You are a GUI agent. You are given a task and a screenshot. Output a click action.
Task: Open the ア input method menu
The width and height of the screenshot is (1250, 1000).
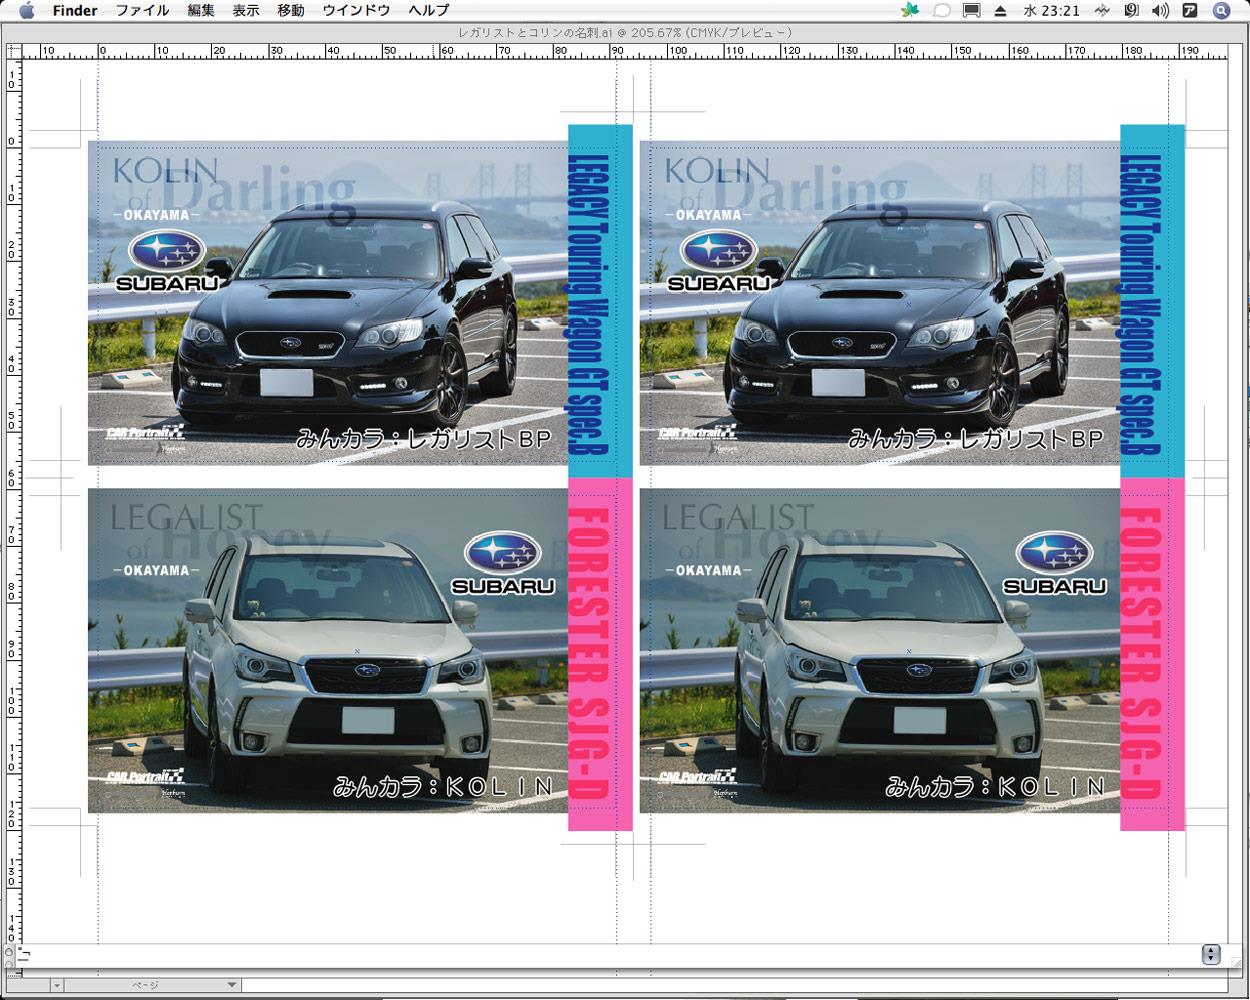[1190, 10]
